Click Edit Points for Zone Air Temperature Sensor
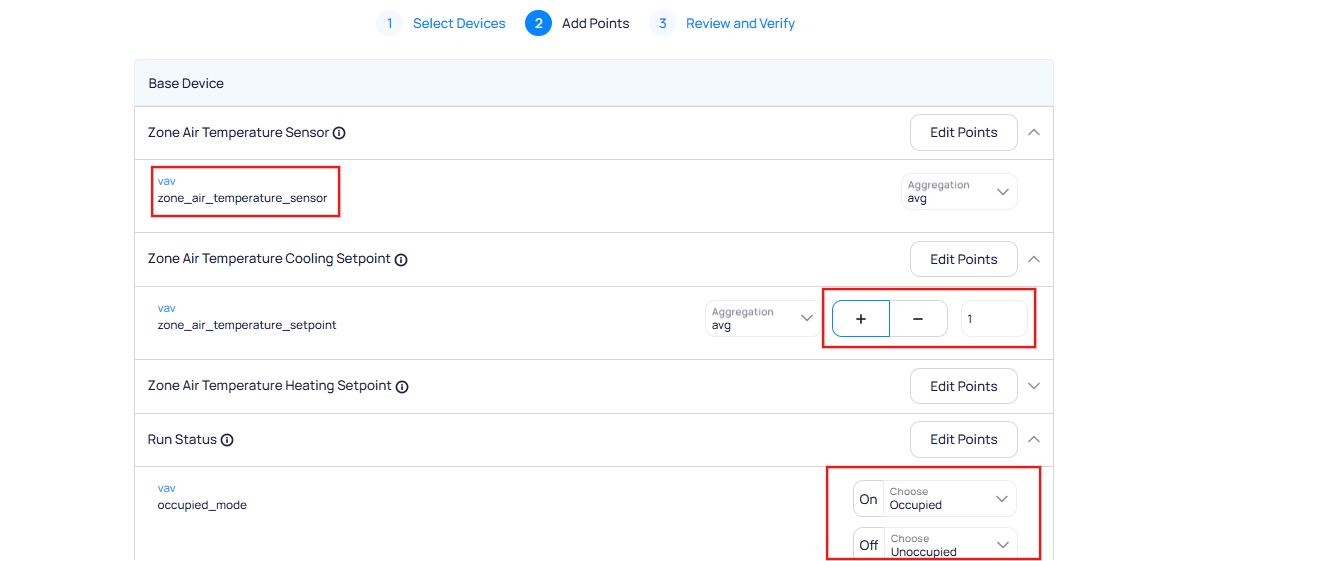The height and width of the screenshot is (561, 1338). pos(963,132)
